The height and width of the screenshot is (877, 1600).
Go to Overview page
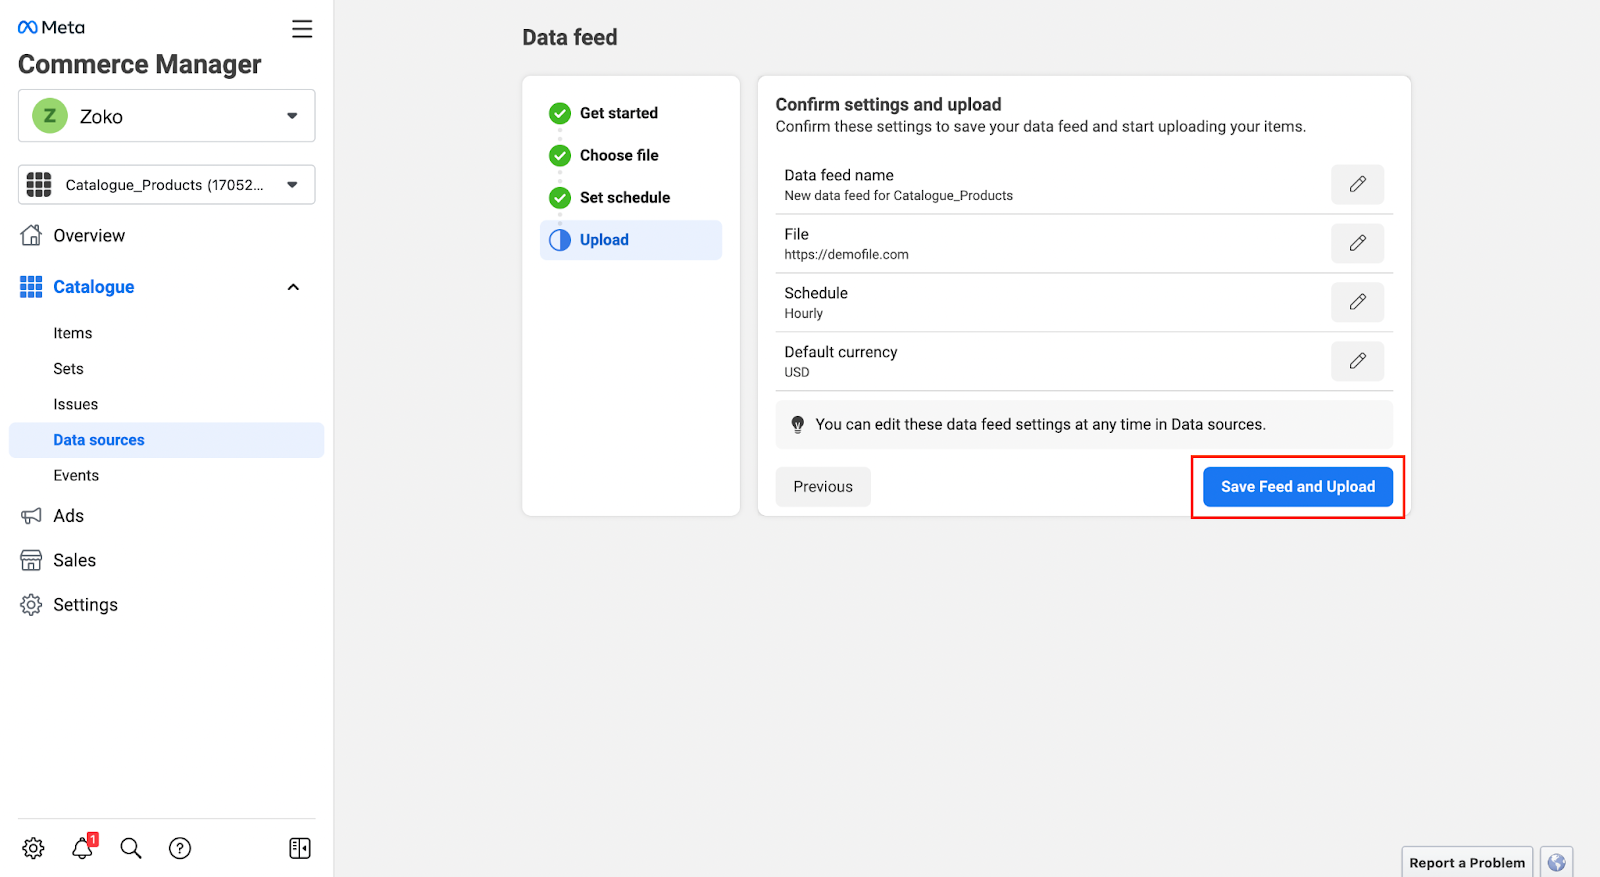tap(89, 236)
